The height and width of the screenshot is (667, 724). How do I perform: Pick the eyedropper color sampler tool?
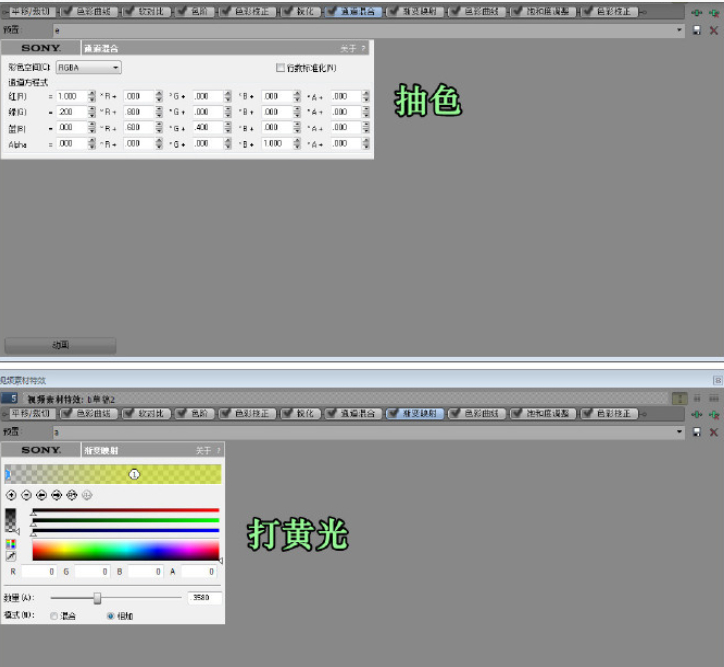click(x=11, y=557)
